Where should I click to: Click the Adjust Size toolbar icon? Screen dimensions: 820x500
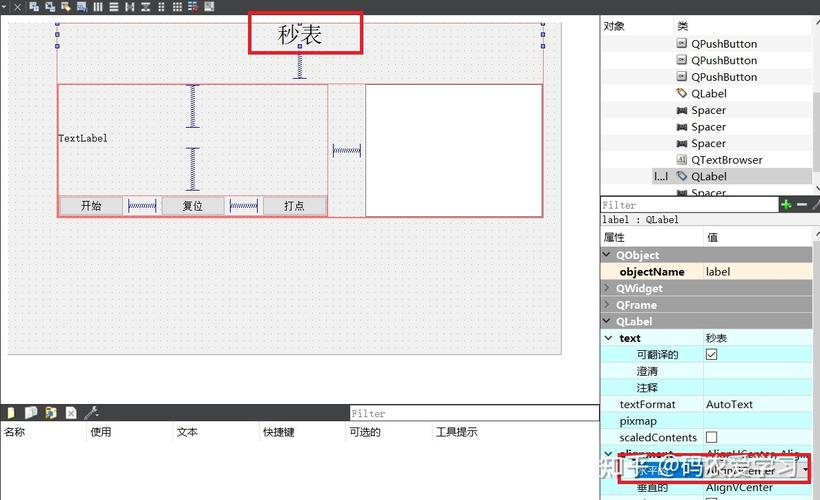(x=209, y=7)
